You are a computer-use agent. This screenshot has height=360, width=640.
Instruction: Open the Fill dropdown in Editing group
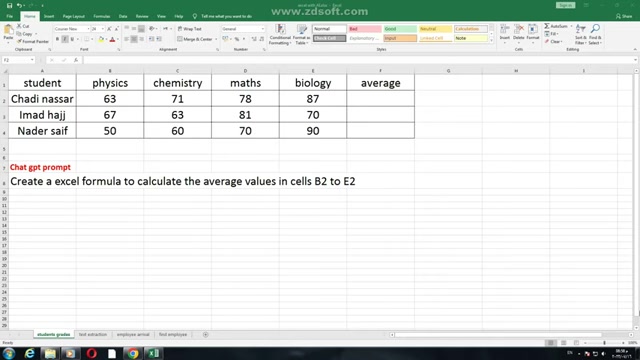(551, 34)
